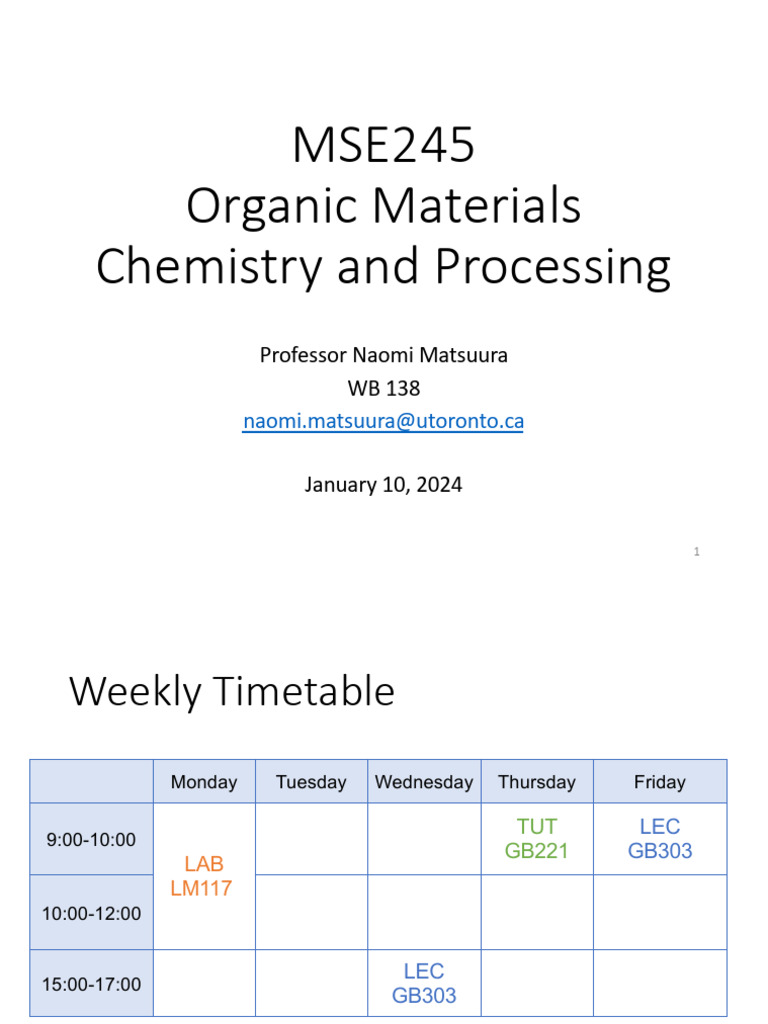The image size is (768, 1024).
Task: Click the orange LAB LM117 cell
Action: (204, 876)
